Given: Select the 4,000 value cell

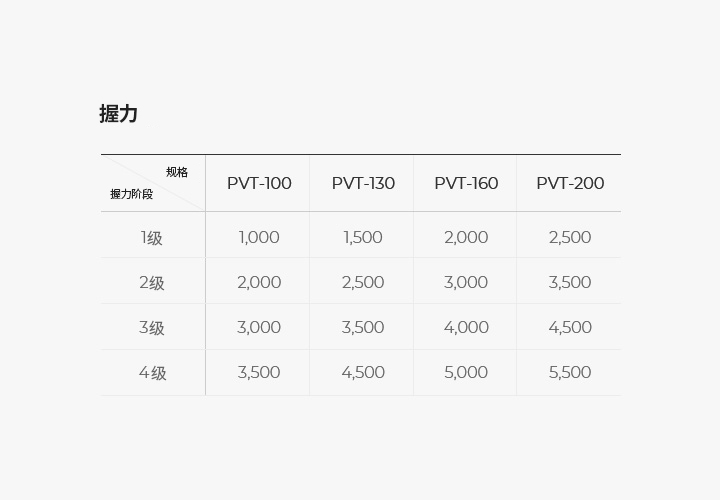Looking at the screenshot, I should [x=466, y=327].
